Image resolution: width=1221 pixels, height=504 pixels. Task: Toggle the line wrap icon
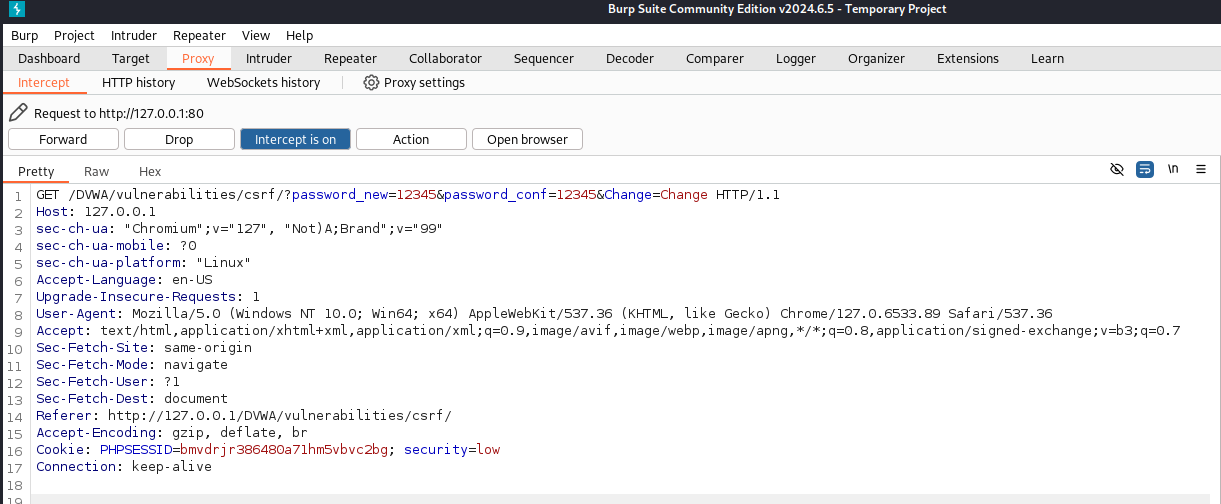click(1145, 169)
